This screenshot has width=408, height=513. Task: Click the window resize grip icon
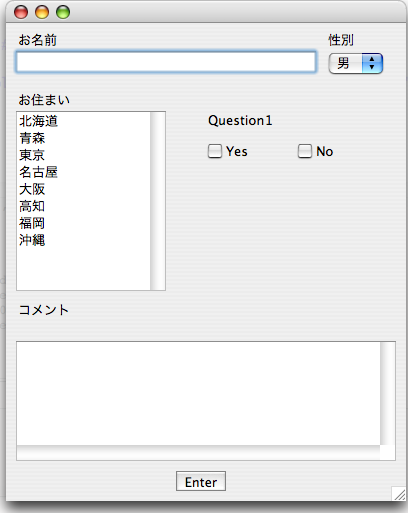[399, 494]
